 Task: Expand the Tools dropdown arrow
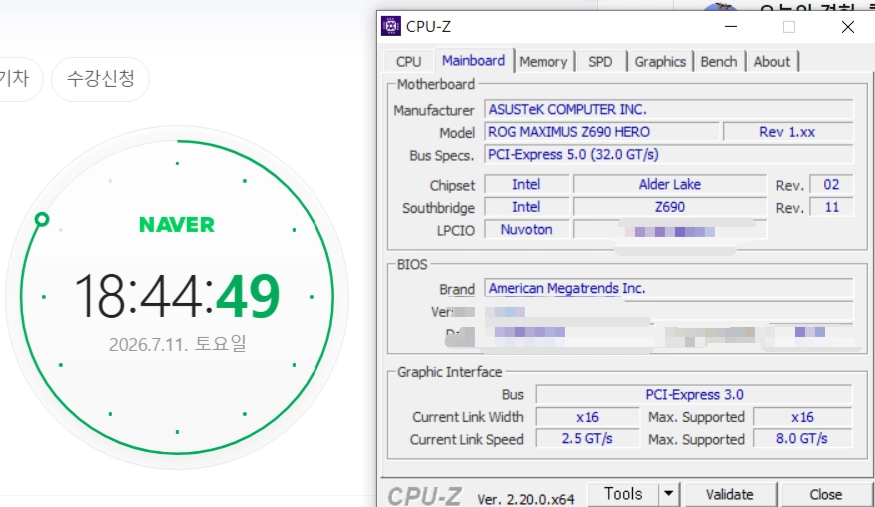[x=669, y=494]
